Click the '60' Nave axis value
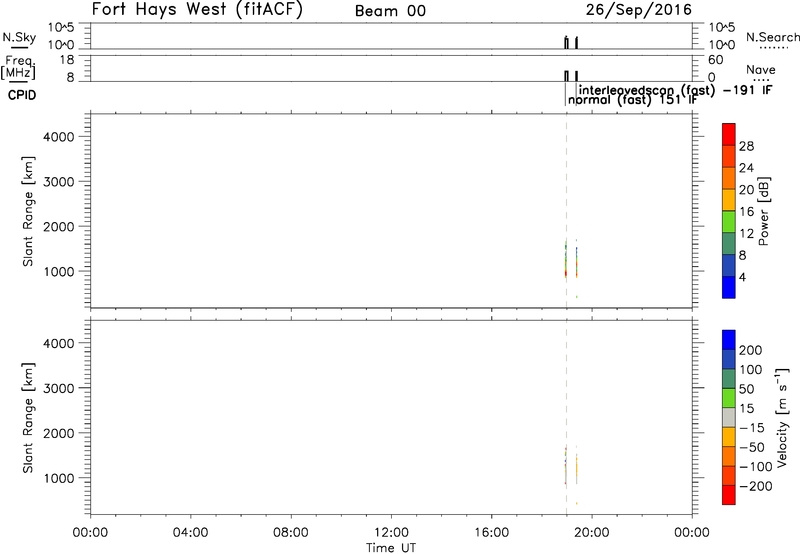The height and width of the screenshot is (554, 800). [715, 60]
